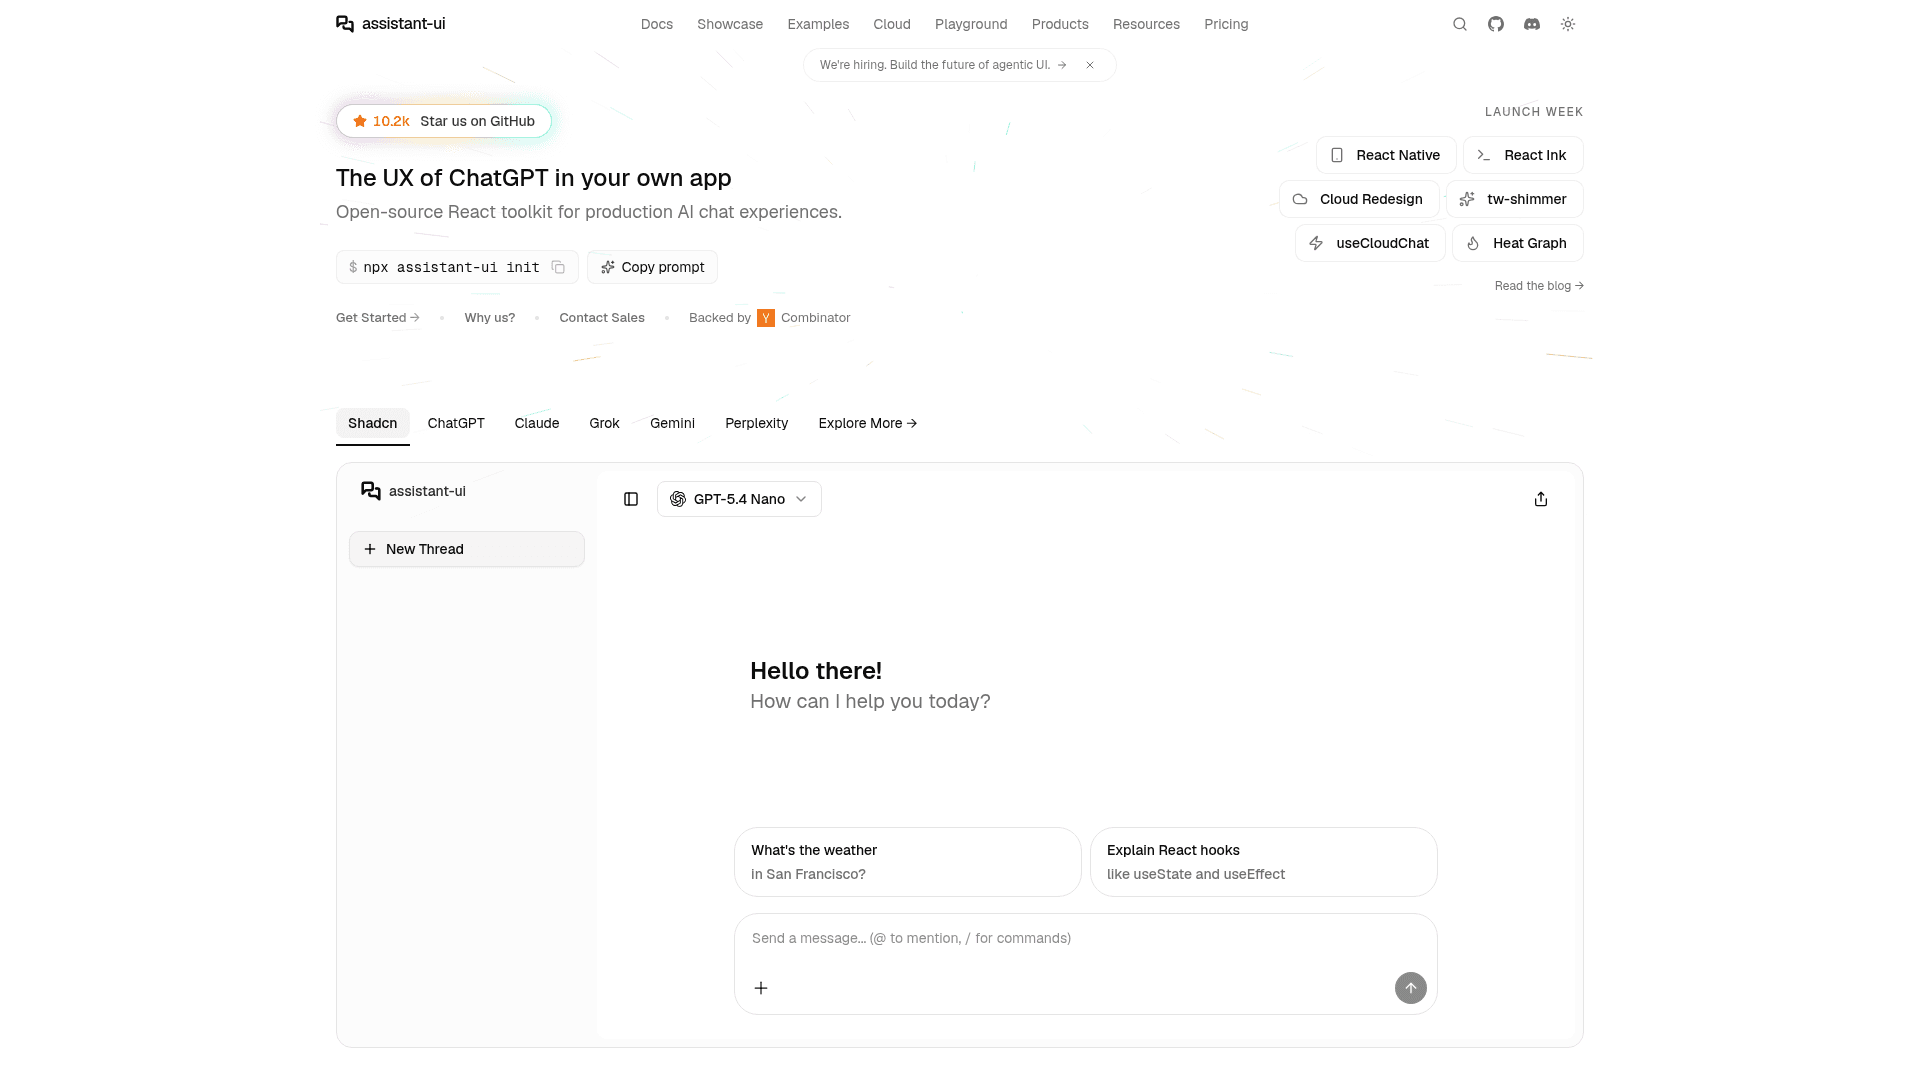Open the React Native launch card
The image size is (1920, 1080).
[1386, 155]
